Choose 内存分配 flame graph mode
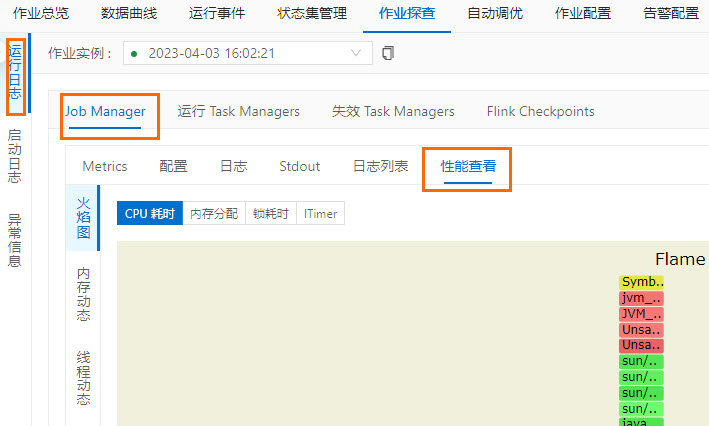 tap(214, 213)
